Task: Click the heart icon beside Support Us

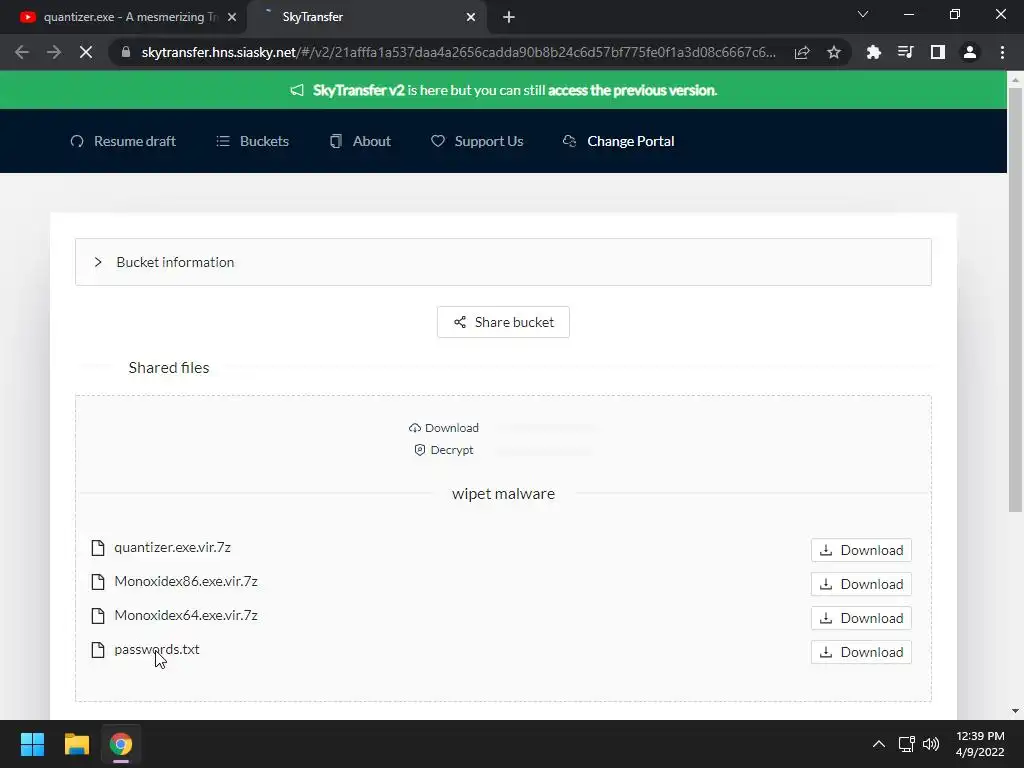Action: (x=438, y=141)
